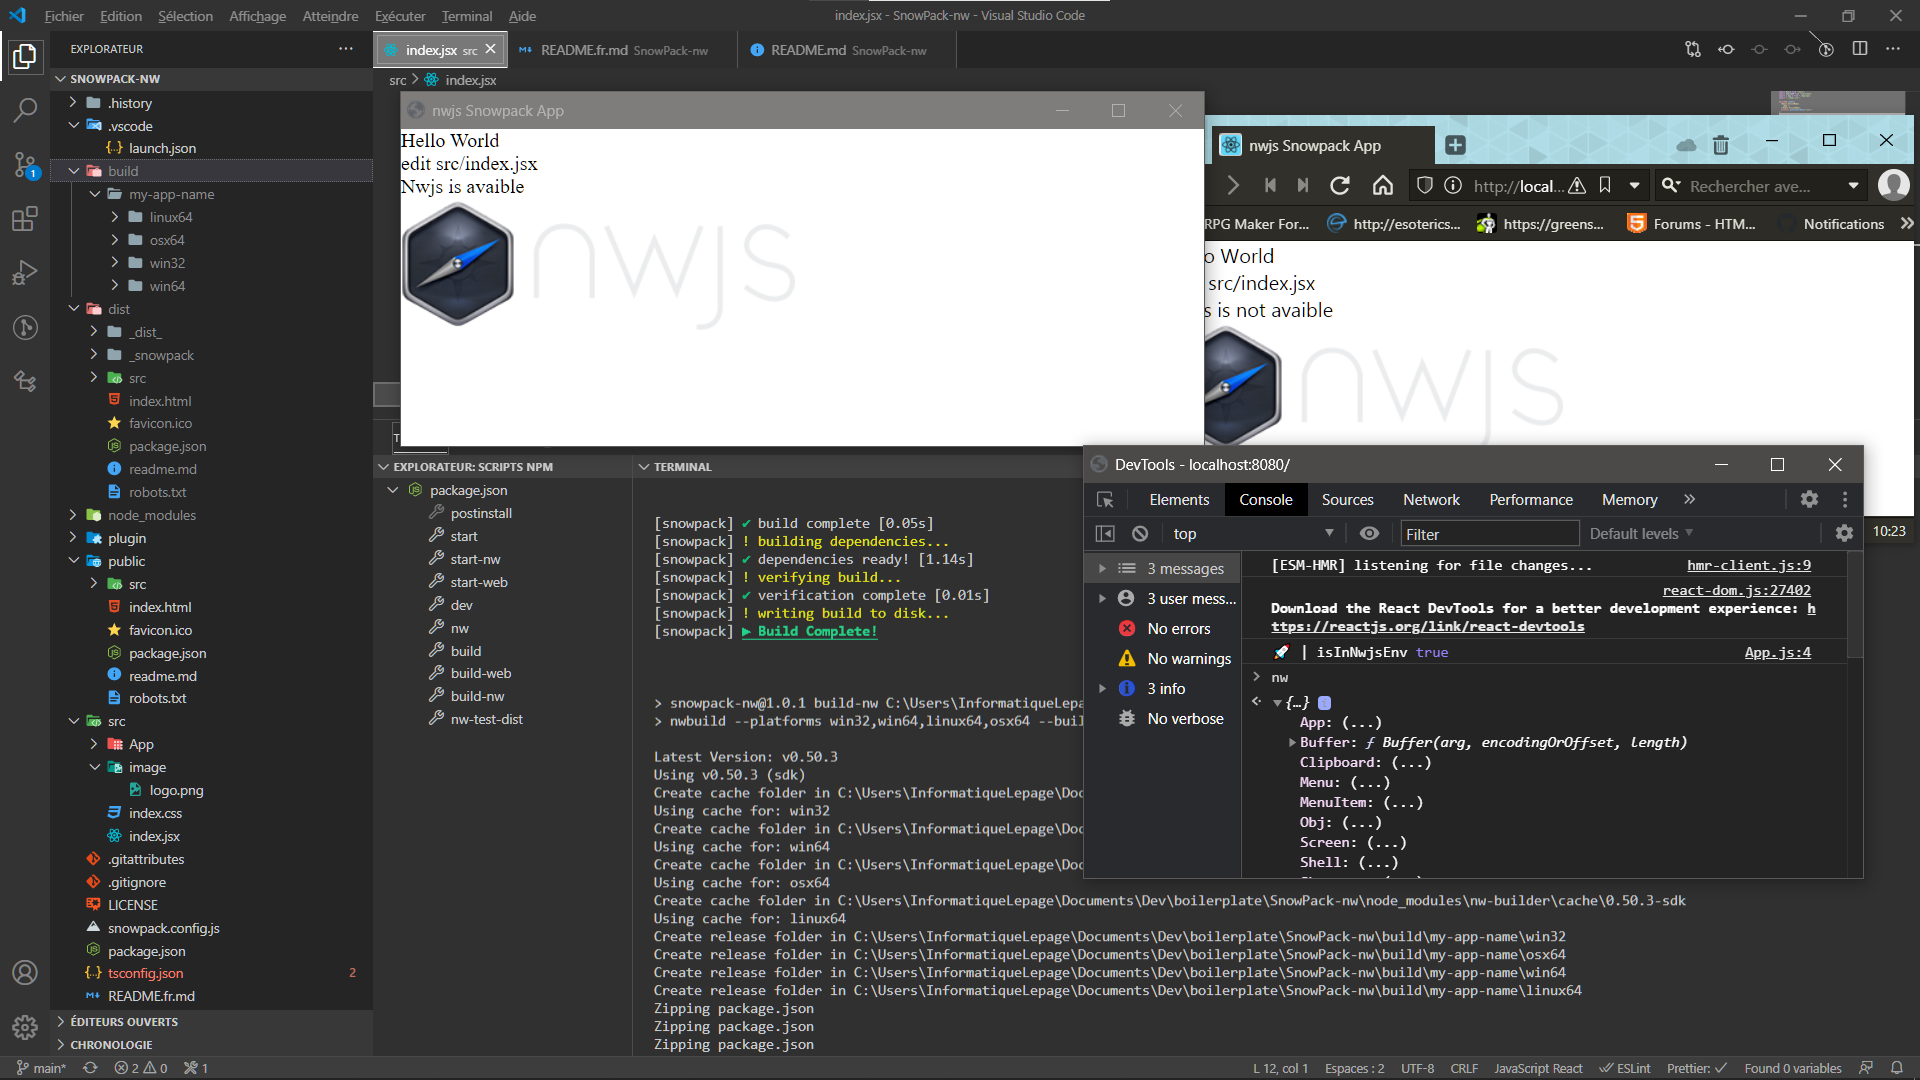Click the errors and warnings status counter
Viewport: 1920px width, 1080px height.
click(x=141, y=1069)
